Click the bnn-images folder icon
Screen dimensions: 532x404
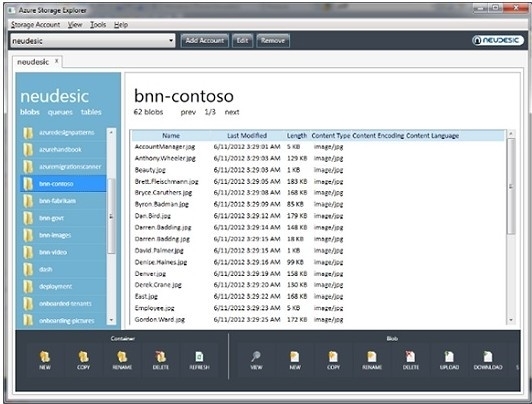click(28, 235)
